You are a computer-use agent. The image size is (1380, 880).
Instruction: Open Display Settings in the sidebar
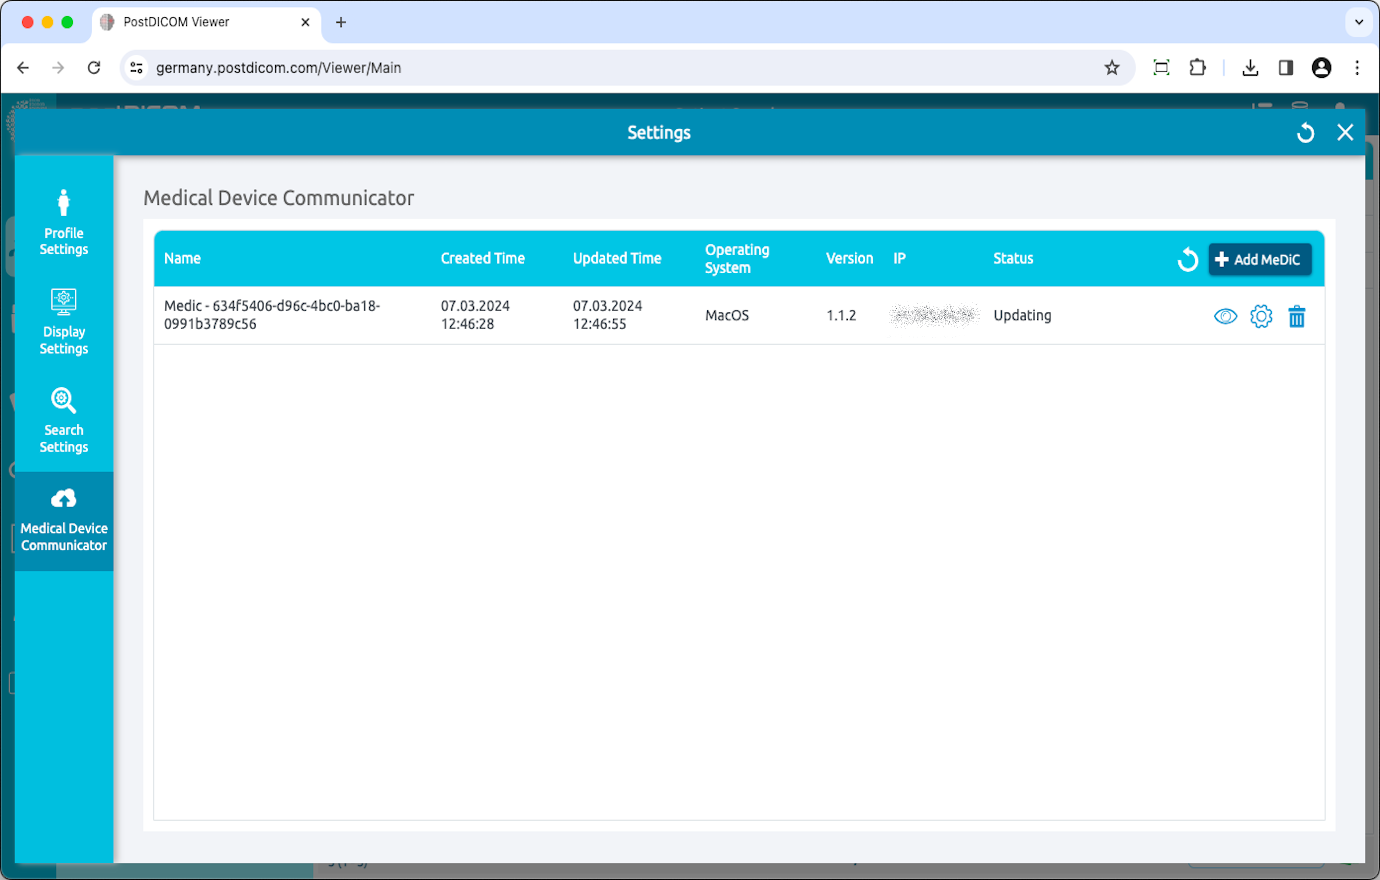[63, 322]
